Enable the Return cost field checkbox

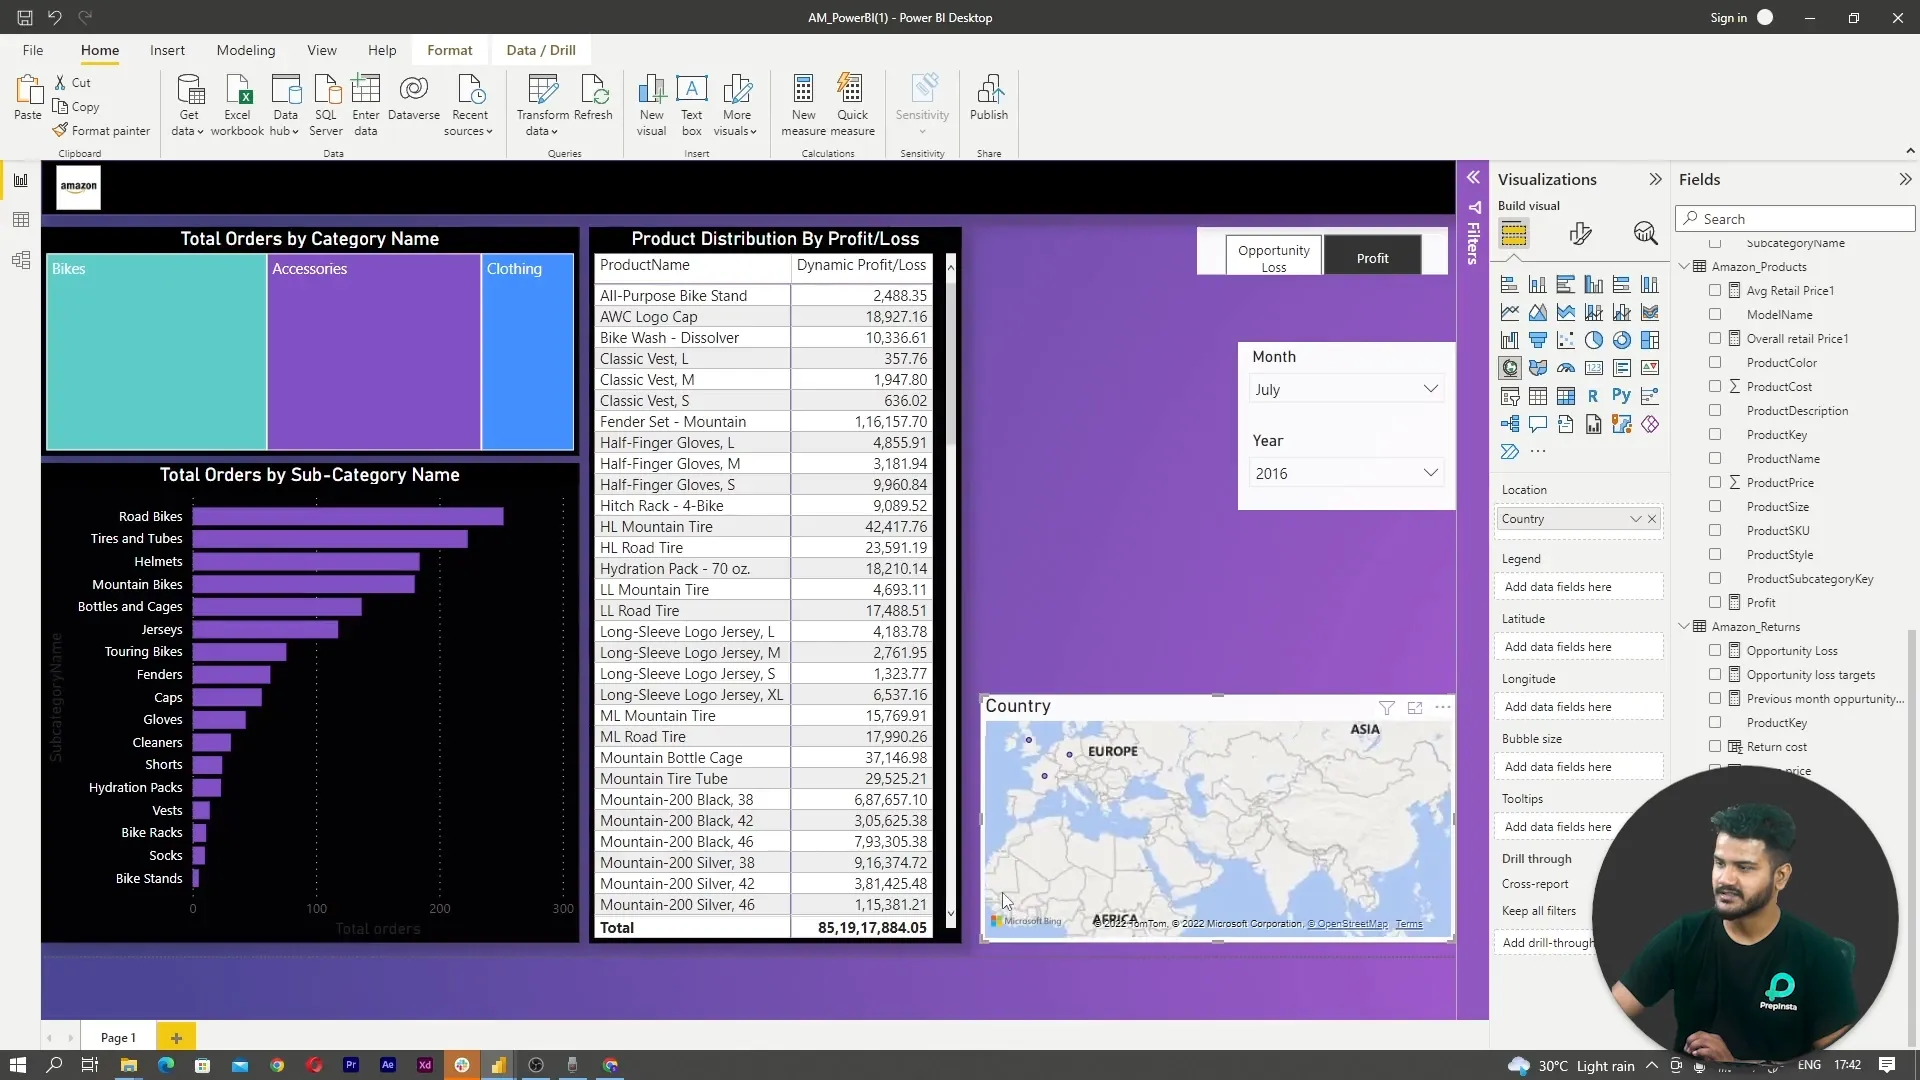coord(1715,746)
